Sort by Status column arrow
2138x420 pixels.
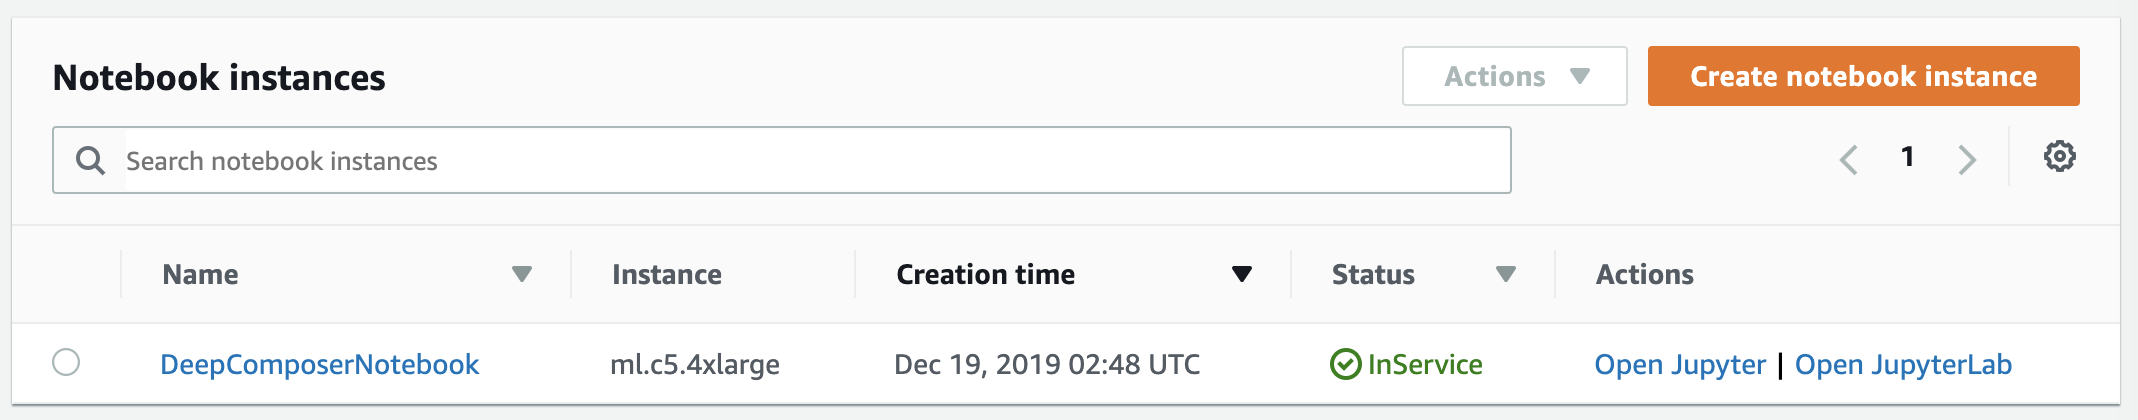pyautogui.click(x=1506, y=274)
